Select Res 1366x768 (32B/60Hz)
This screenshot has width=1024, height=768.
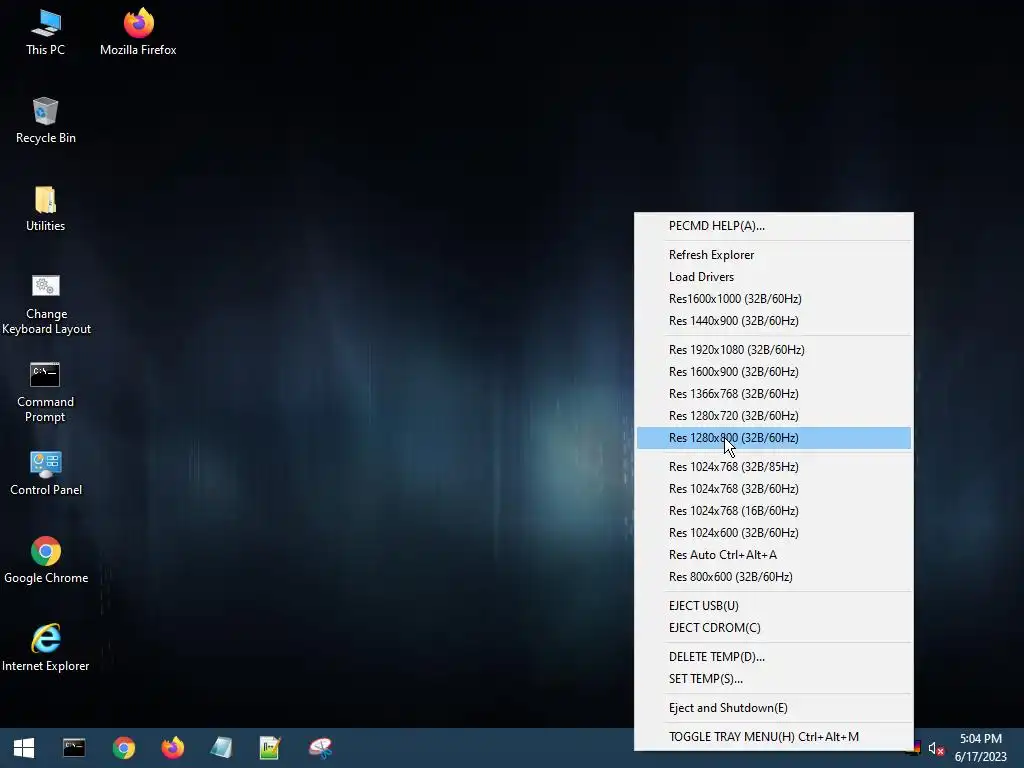pyautogui.click(x=774, y=394)
